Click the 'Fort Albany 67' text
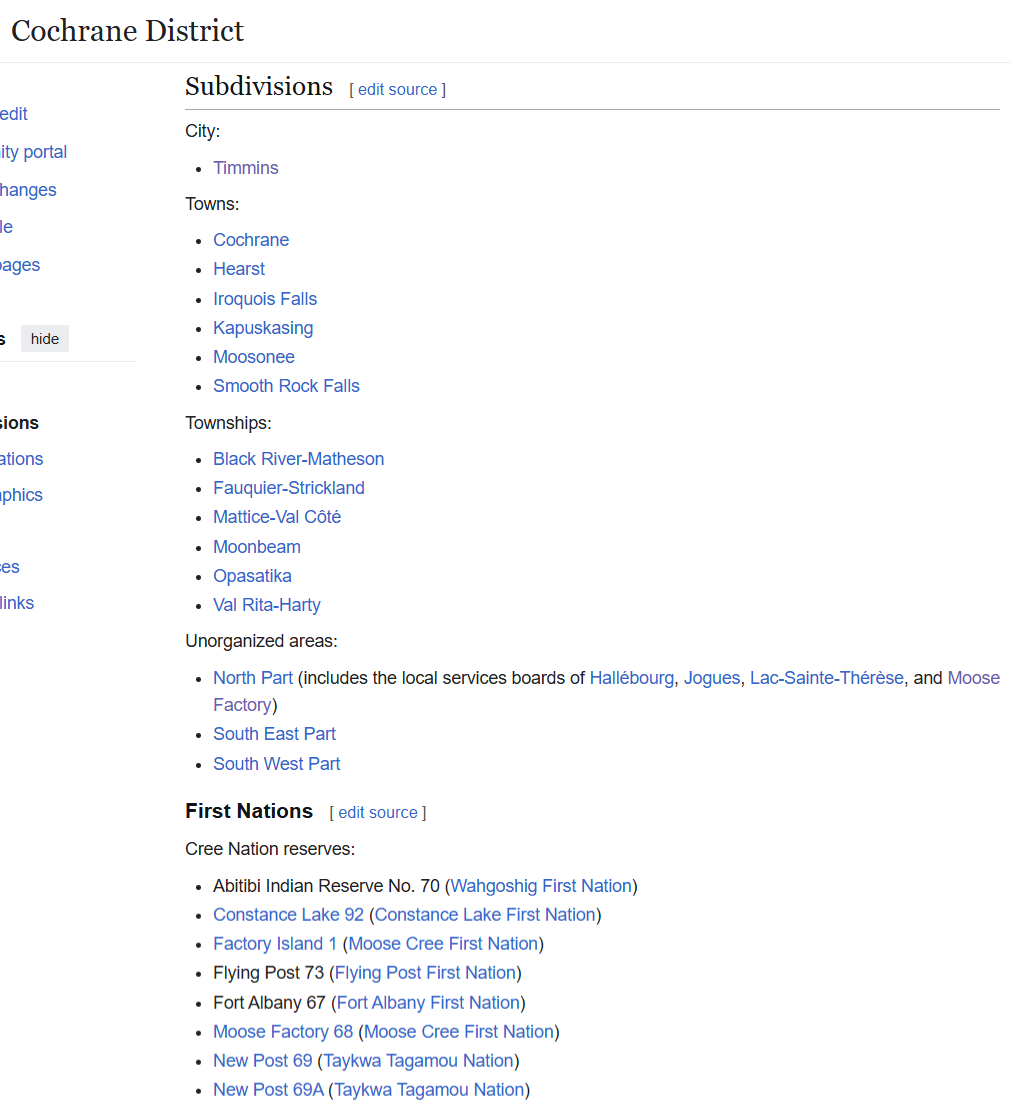This screenshot has height=1118, width=1011. [269, 1002]
